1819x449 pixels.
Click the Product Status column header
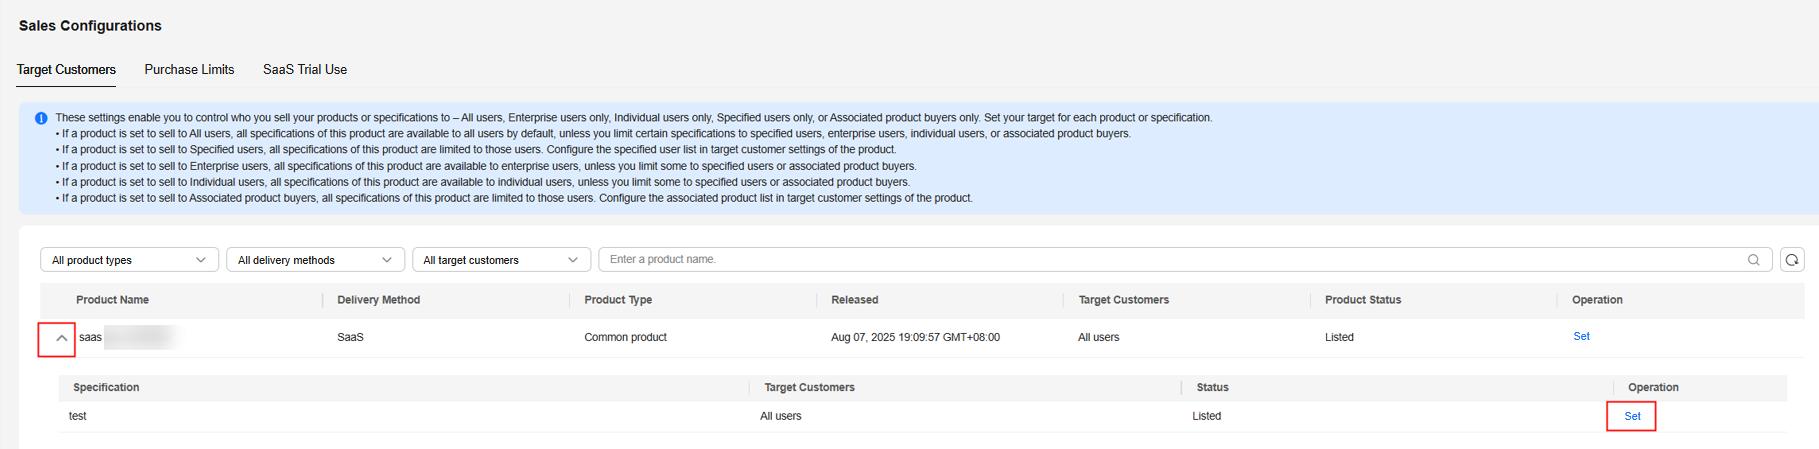[x=1362, y=300]
